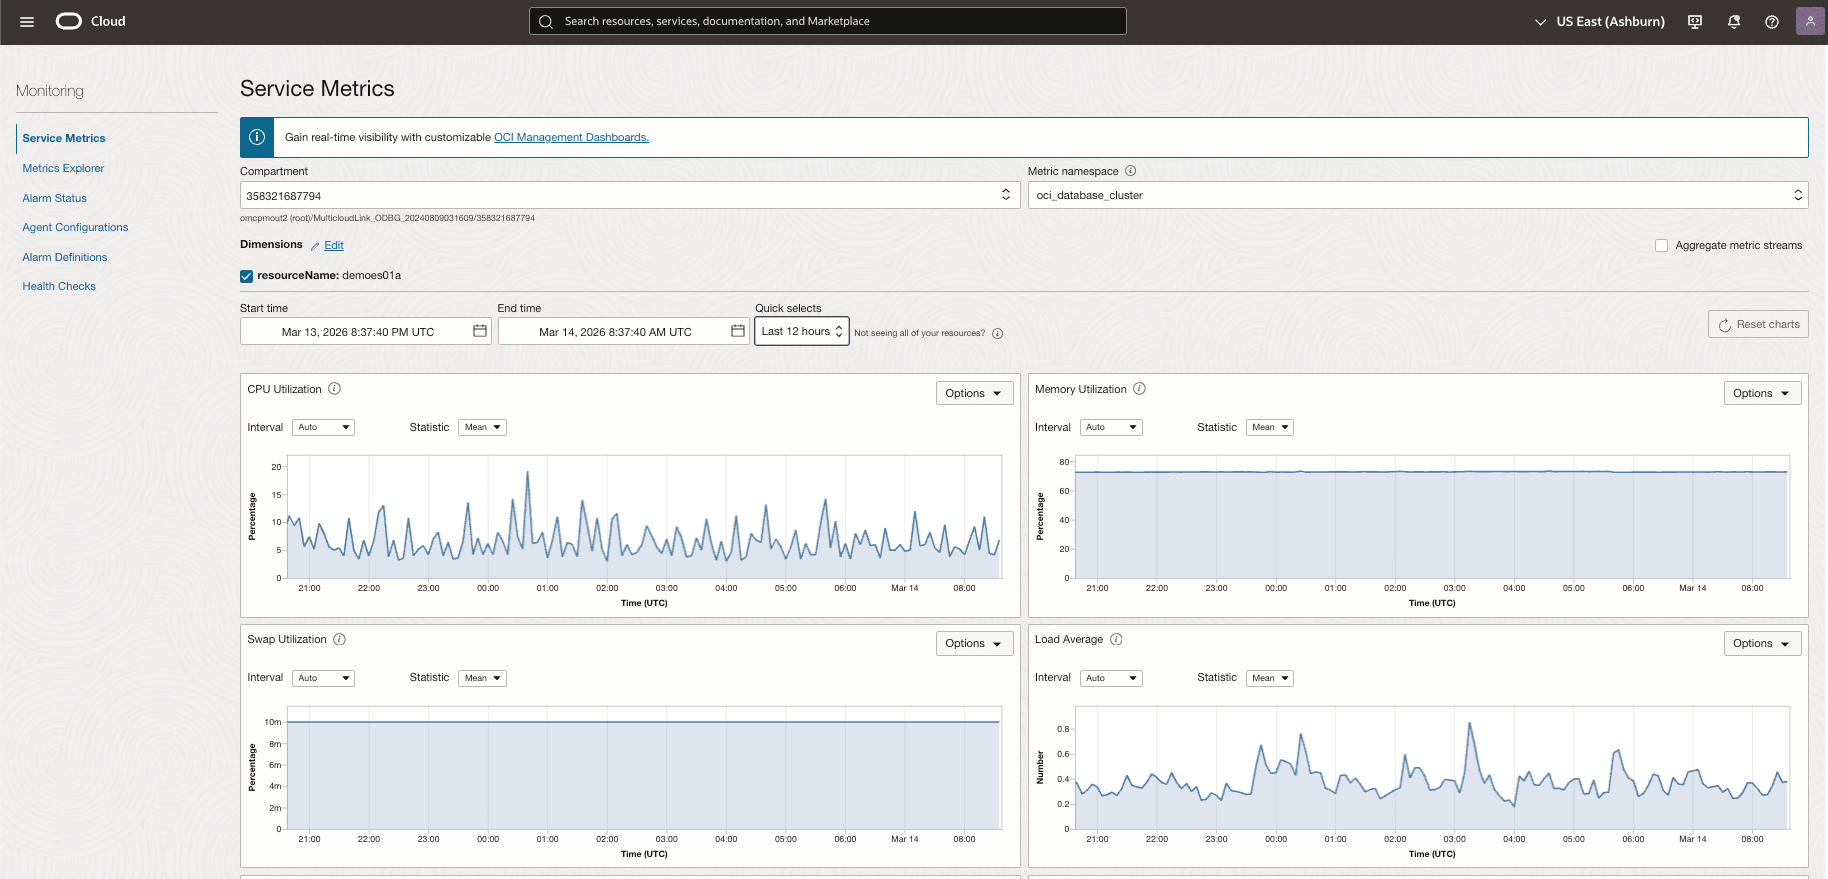Click the Swap Utilization info icon
Viewport: 1828px width, 879px height.
coord(339,639)
